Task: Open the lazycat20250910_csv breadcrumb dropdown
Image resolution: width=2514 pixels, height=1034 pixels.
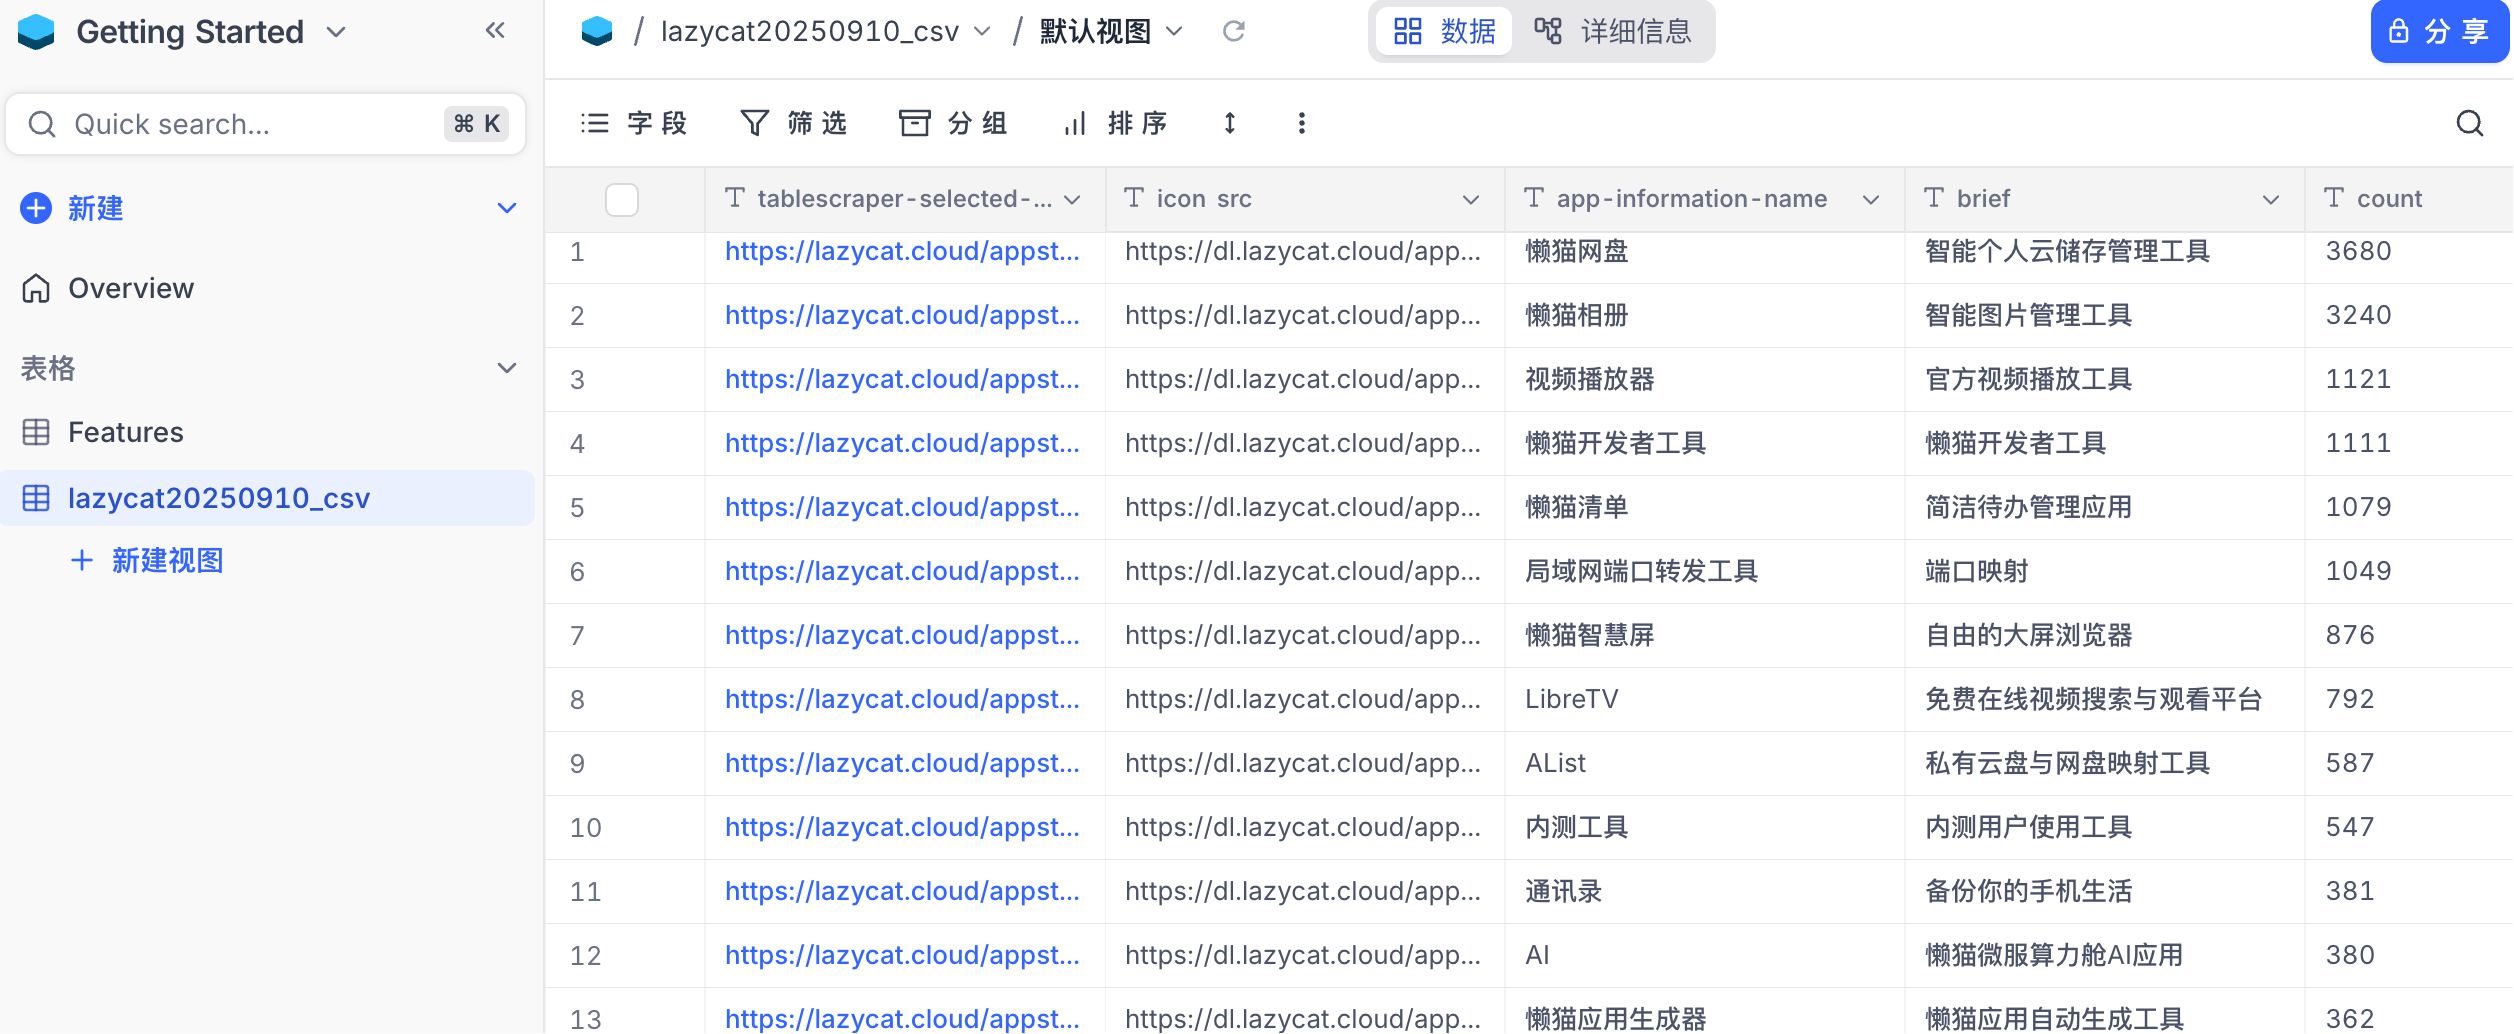Action: [983, 31]
